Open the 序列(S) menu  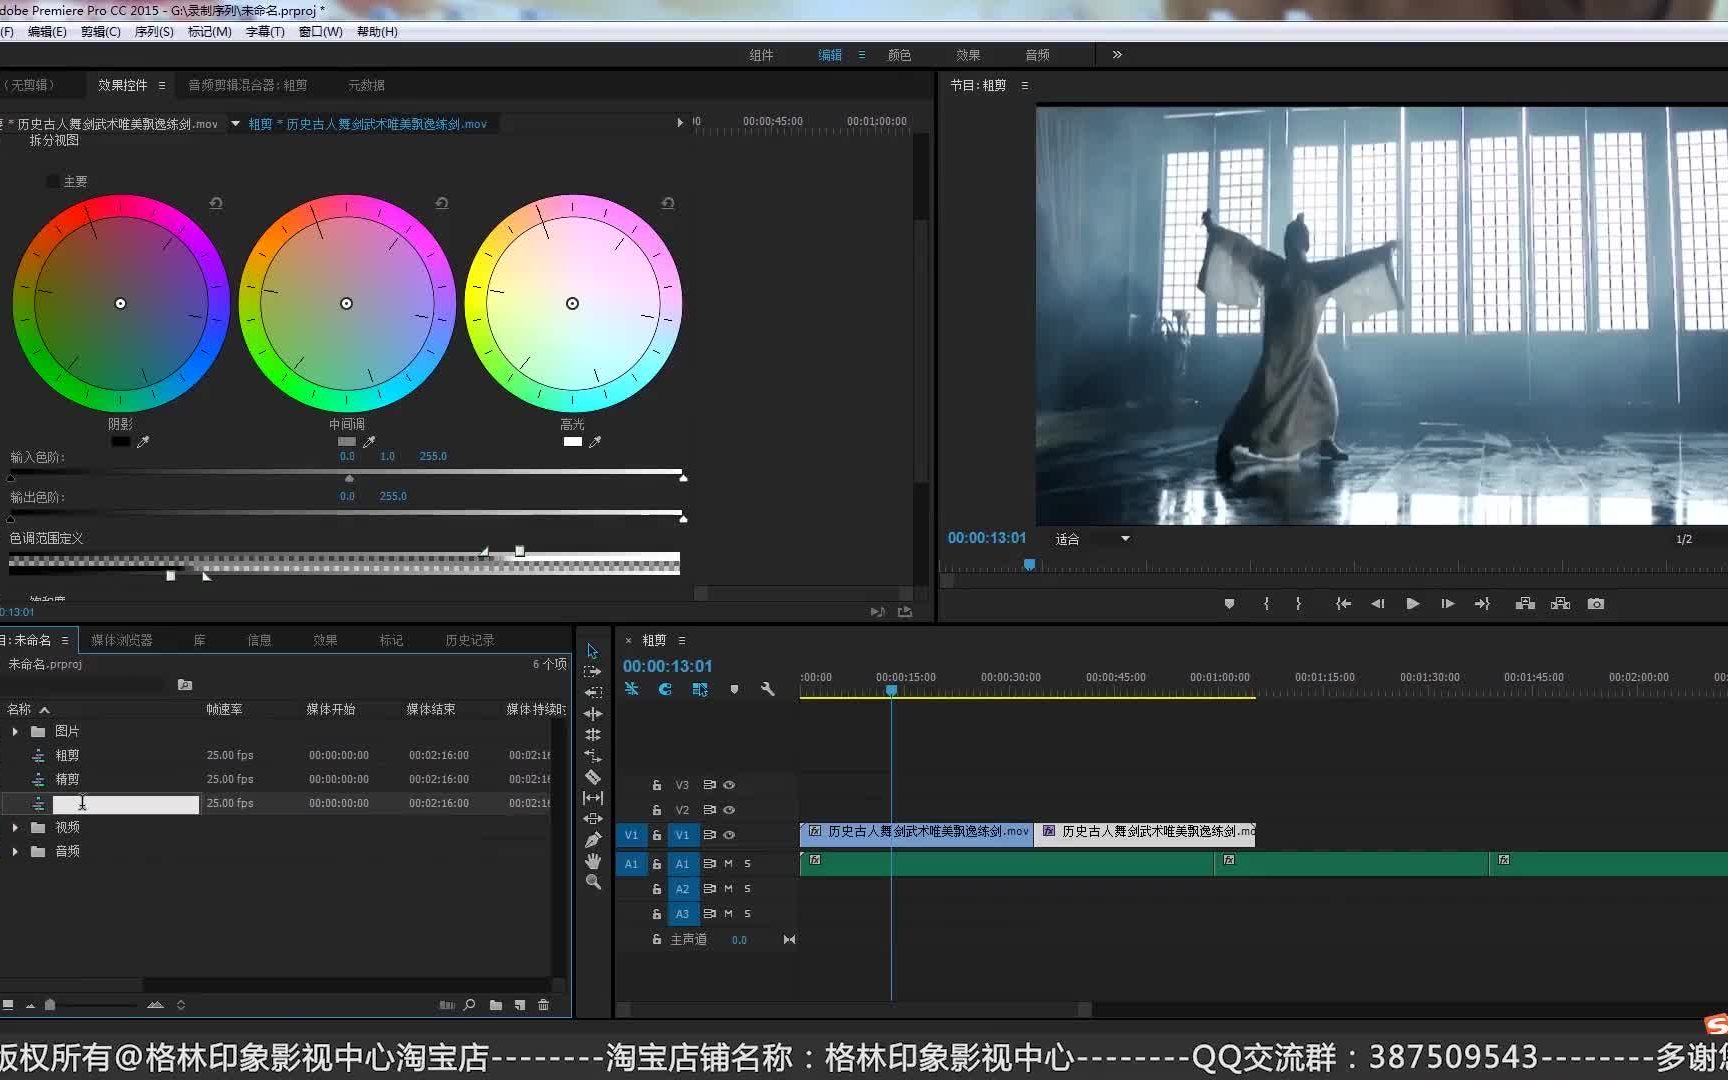[154, 32]
